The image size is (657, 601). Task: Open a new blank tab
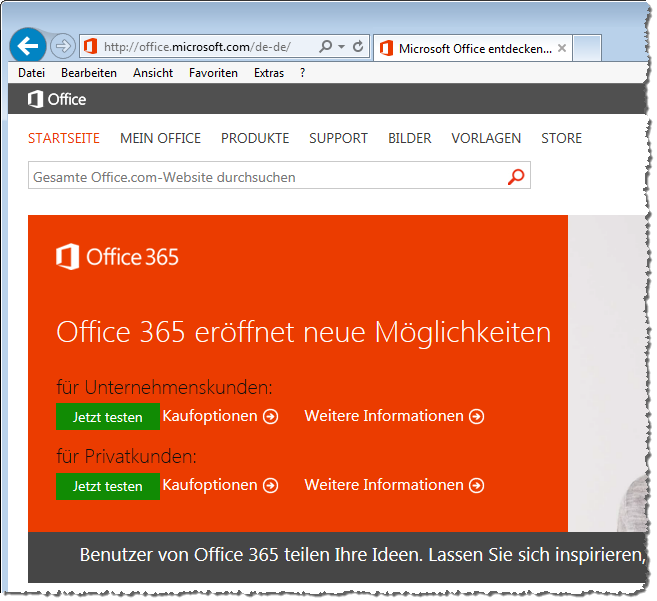587,48
